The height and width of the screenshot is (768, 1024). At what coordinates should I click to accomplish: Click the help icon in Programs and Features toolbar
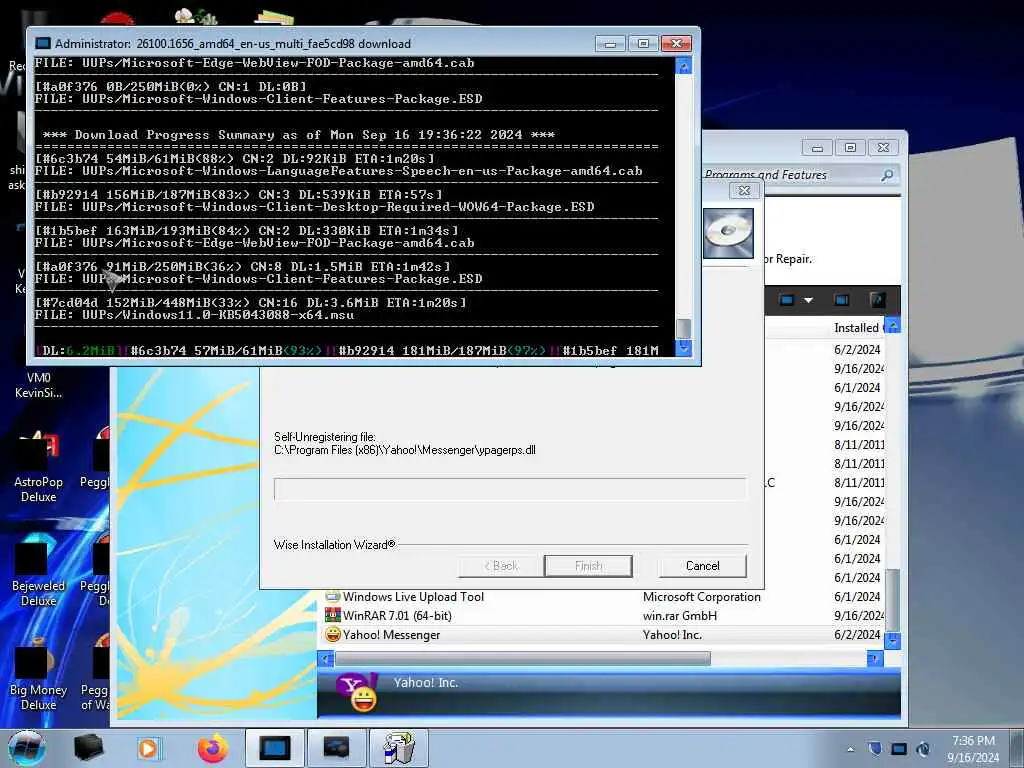tap(878, 300)
